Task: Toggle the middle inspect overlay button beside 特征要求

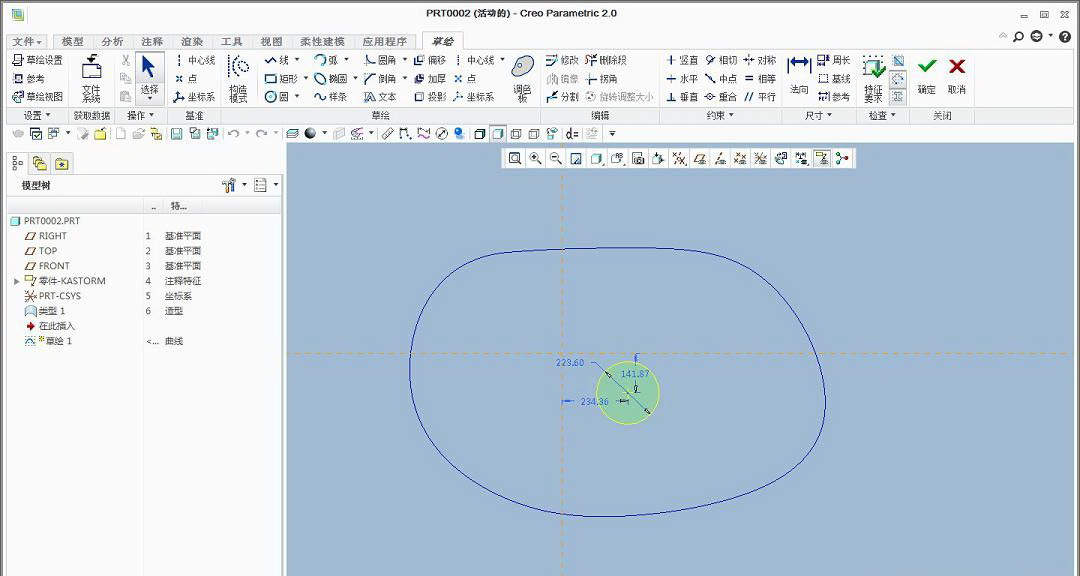Action: point(897,79)
